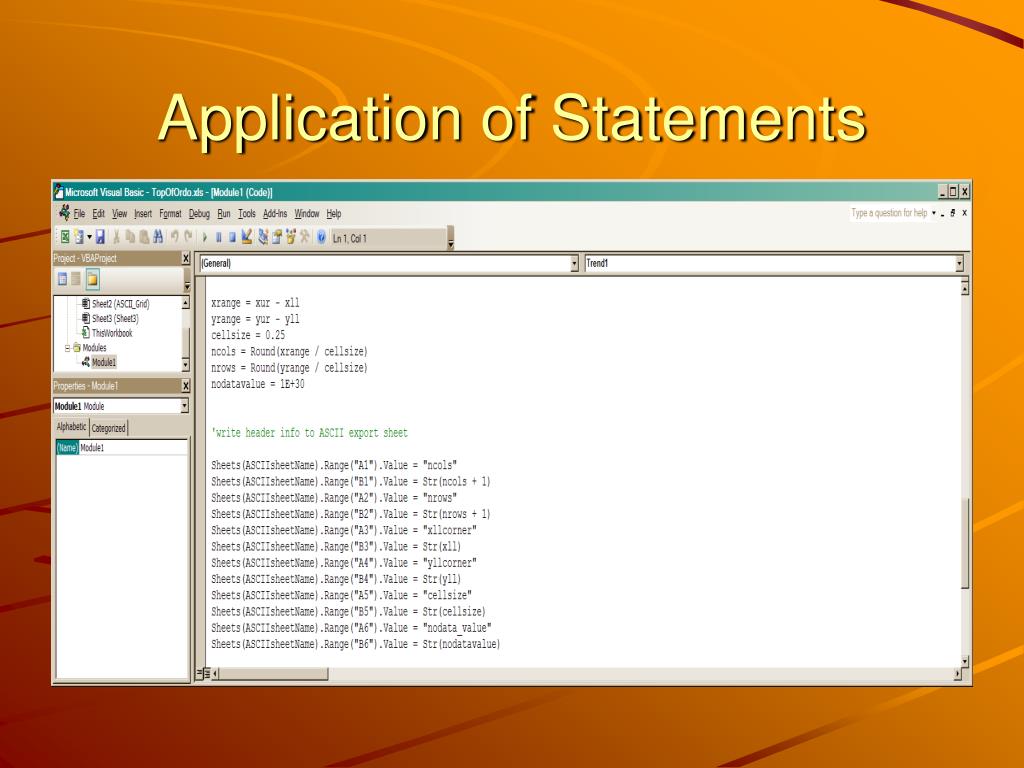
Task: Click the blue Help question-mark icon
Action: point(321,238)
